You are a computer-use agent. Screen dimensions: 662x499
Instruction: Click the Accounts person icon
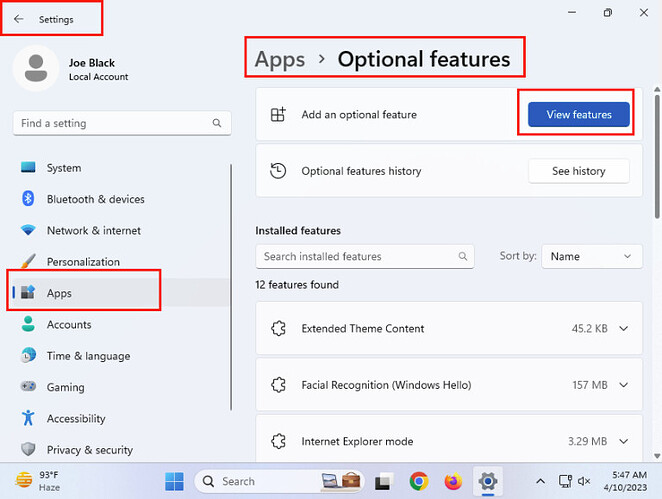click(x=28, y=324)
